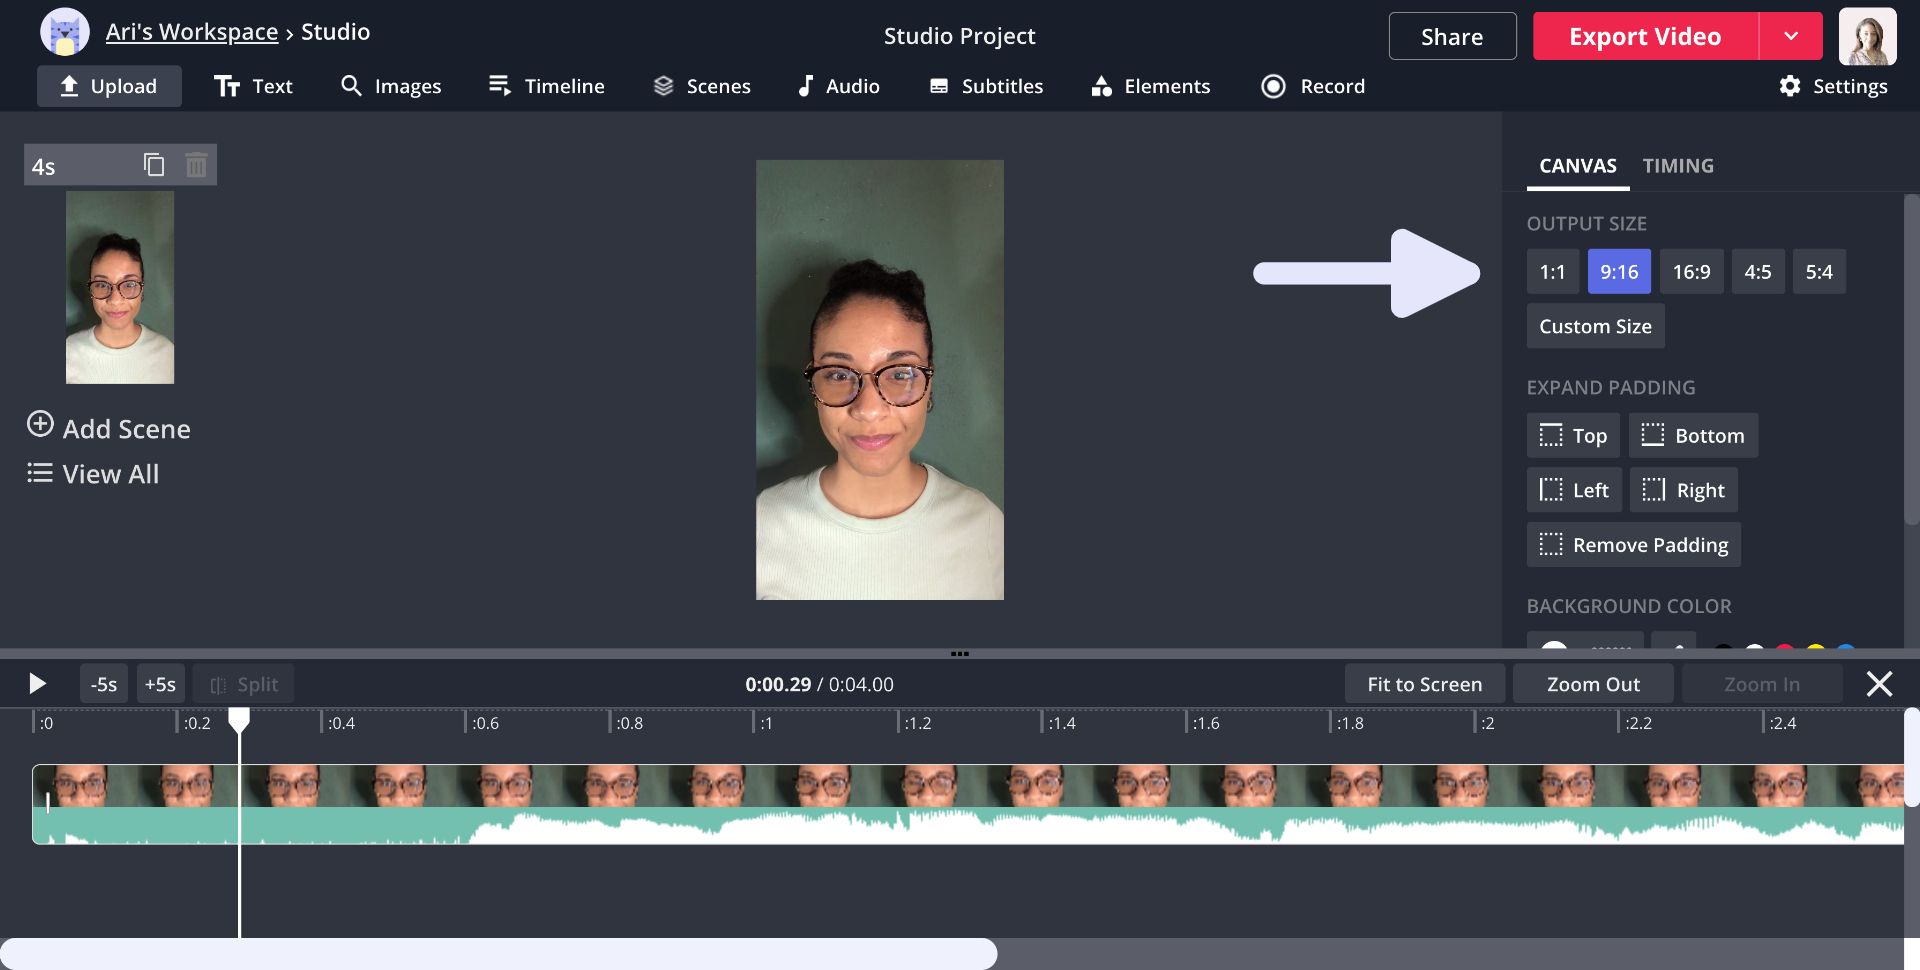Expand the View All scenes list
The height and width of the screenshot is (970, 1920).
pyautogui.click(x=93, y=474)
